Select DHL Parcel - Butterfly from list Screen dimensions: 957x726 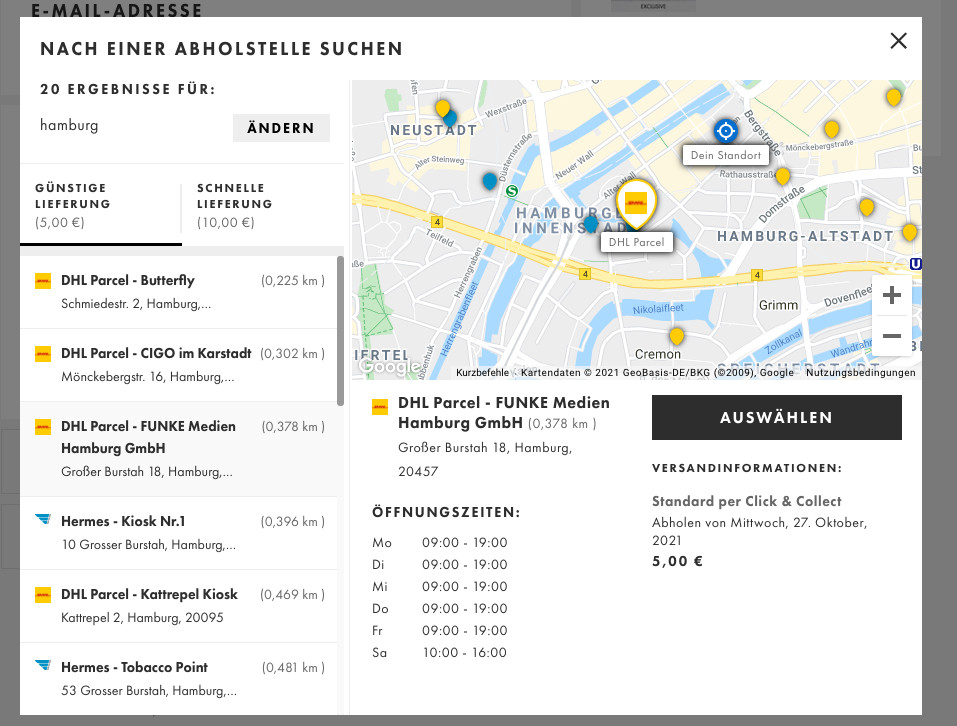click(179, 292)
